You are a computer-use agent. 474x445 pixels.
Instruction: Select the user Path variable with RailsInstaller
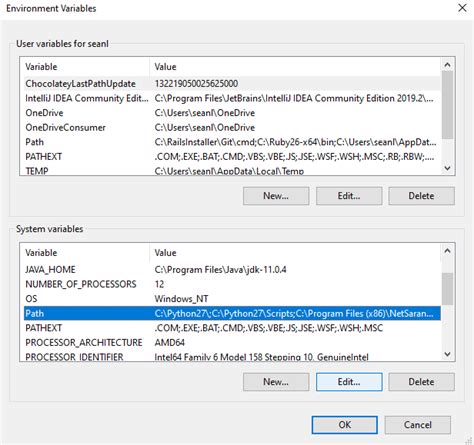coord(232,142)
